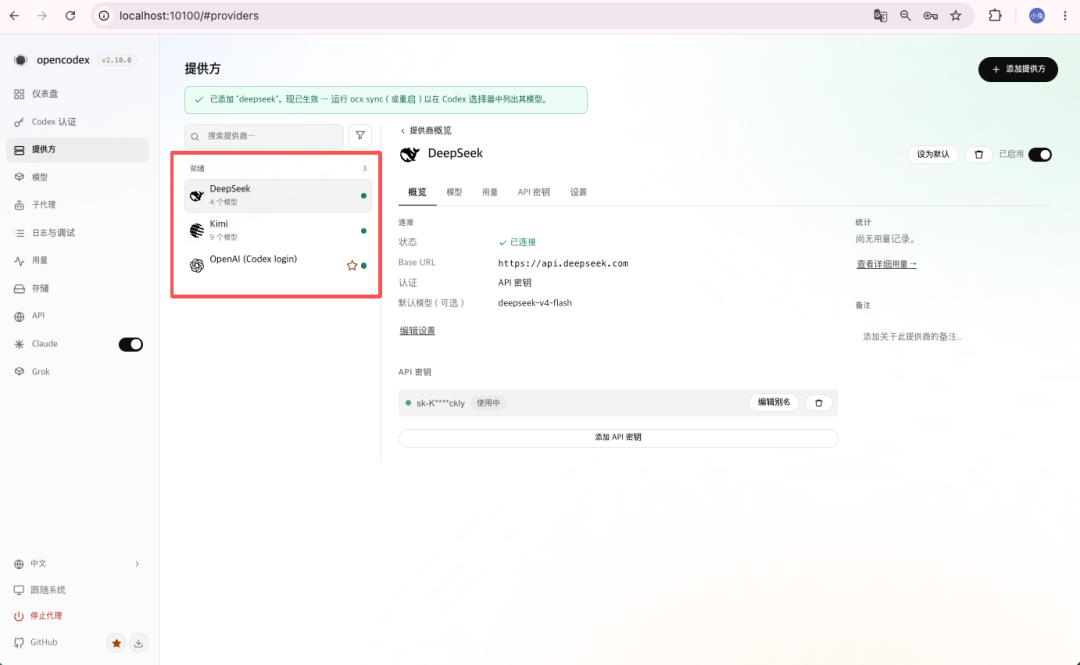The height and width of the screenshot is (665, 1080).
Task: Open 日志与调试 in the sidebar
Action: pyautogui.click(x=77, y=233)
